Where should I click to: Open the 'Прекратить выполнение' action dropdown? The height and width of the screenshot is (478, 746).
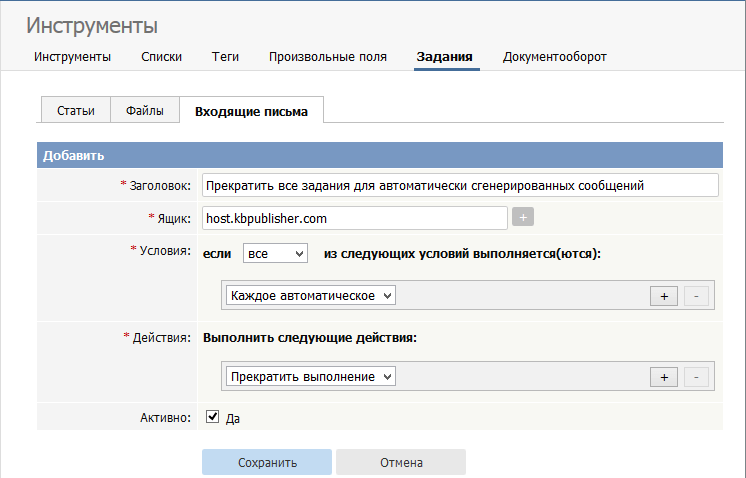(x=311, y=377)
